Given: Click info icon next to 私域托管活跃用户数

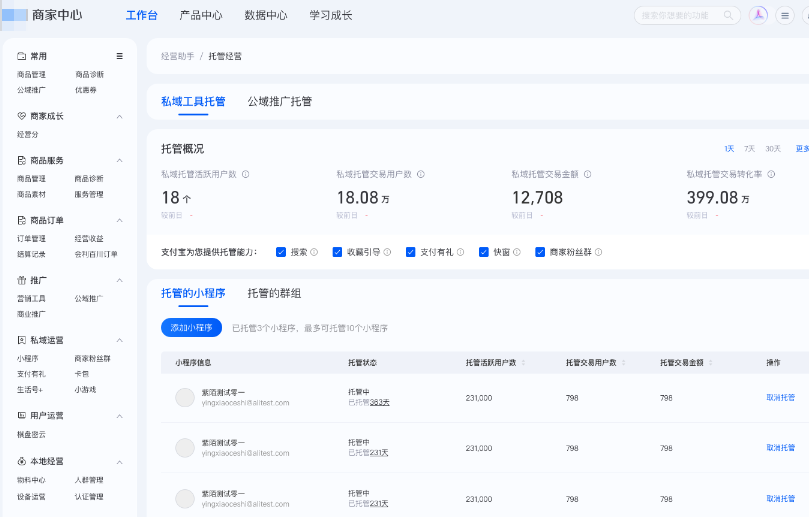Looking at the screenshot, I should (x=246, y=174).
